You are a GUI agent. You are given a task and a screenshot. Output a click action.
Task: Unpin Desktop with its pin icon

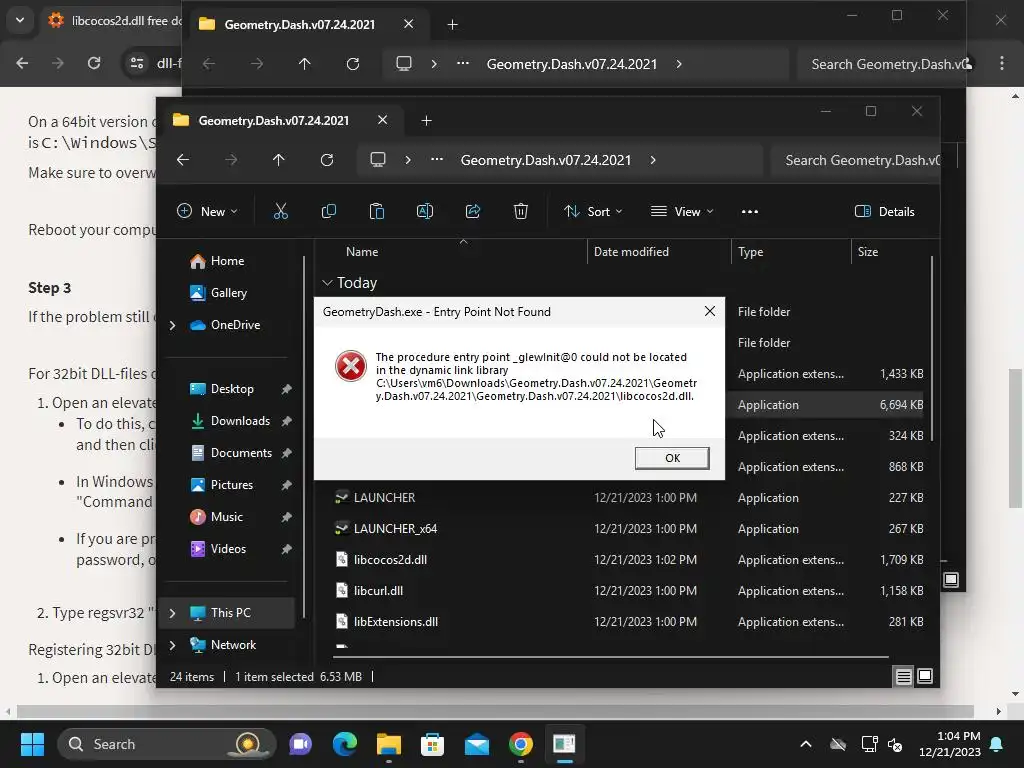tap(286, 389)
